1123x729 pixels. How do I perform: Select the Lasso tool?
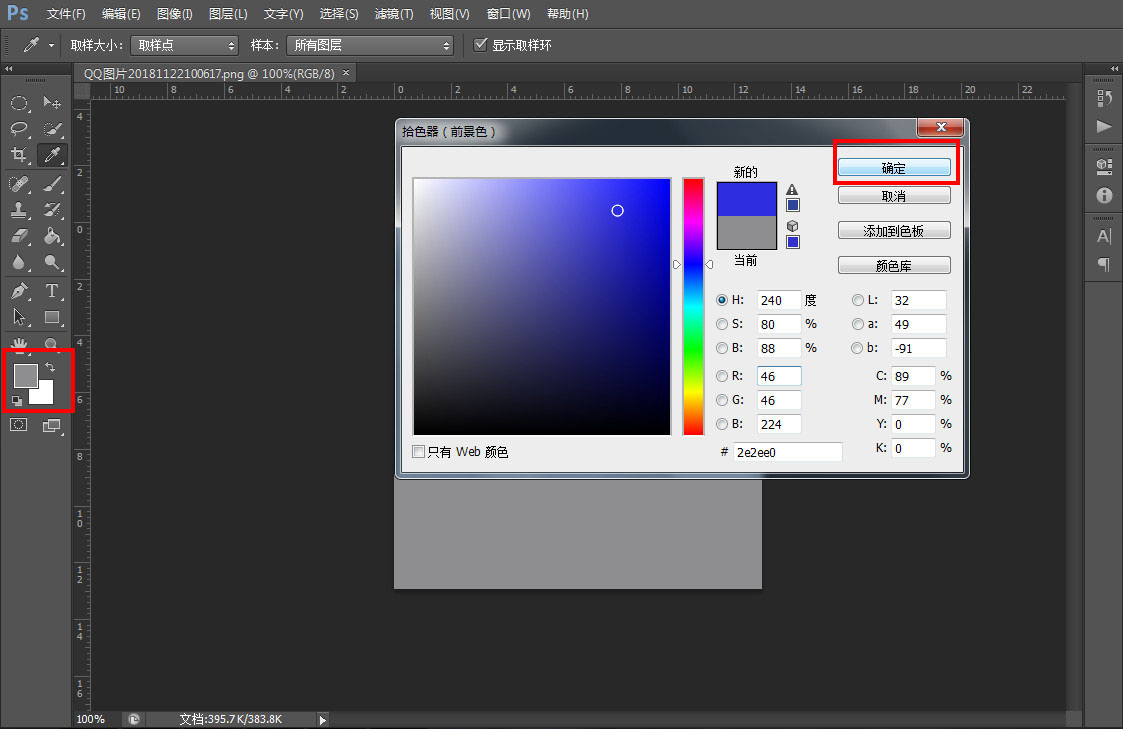click(x=19, y=129)
